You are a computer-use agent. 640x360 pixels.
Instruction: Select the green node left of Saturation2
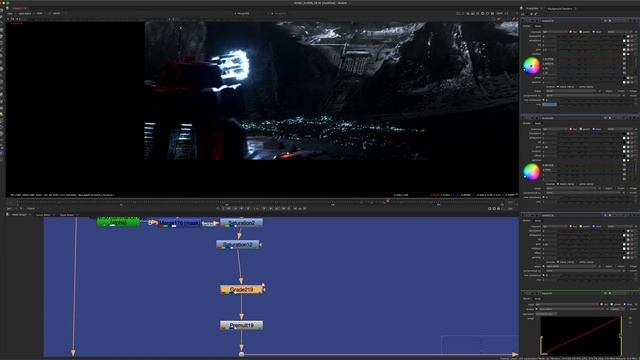click(x=118, y=222)
